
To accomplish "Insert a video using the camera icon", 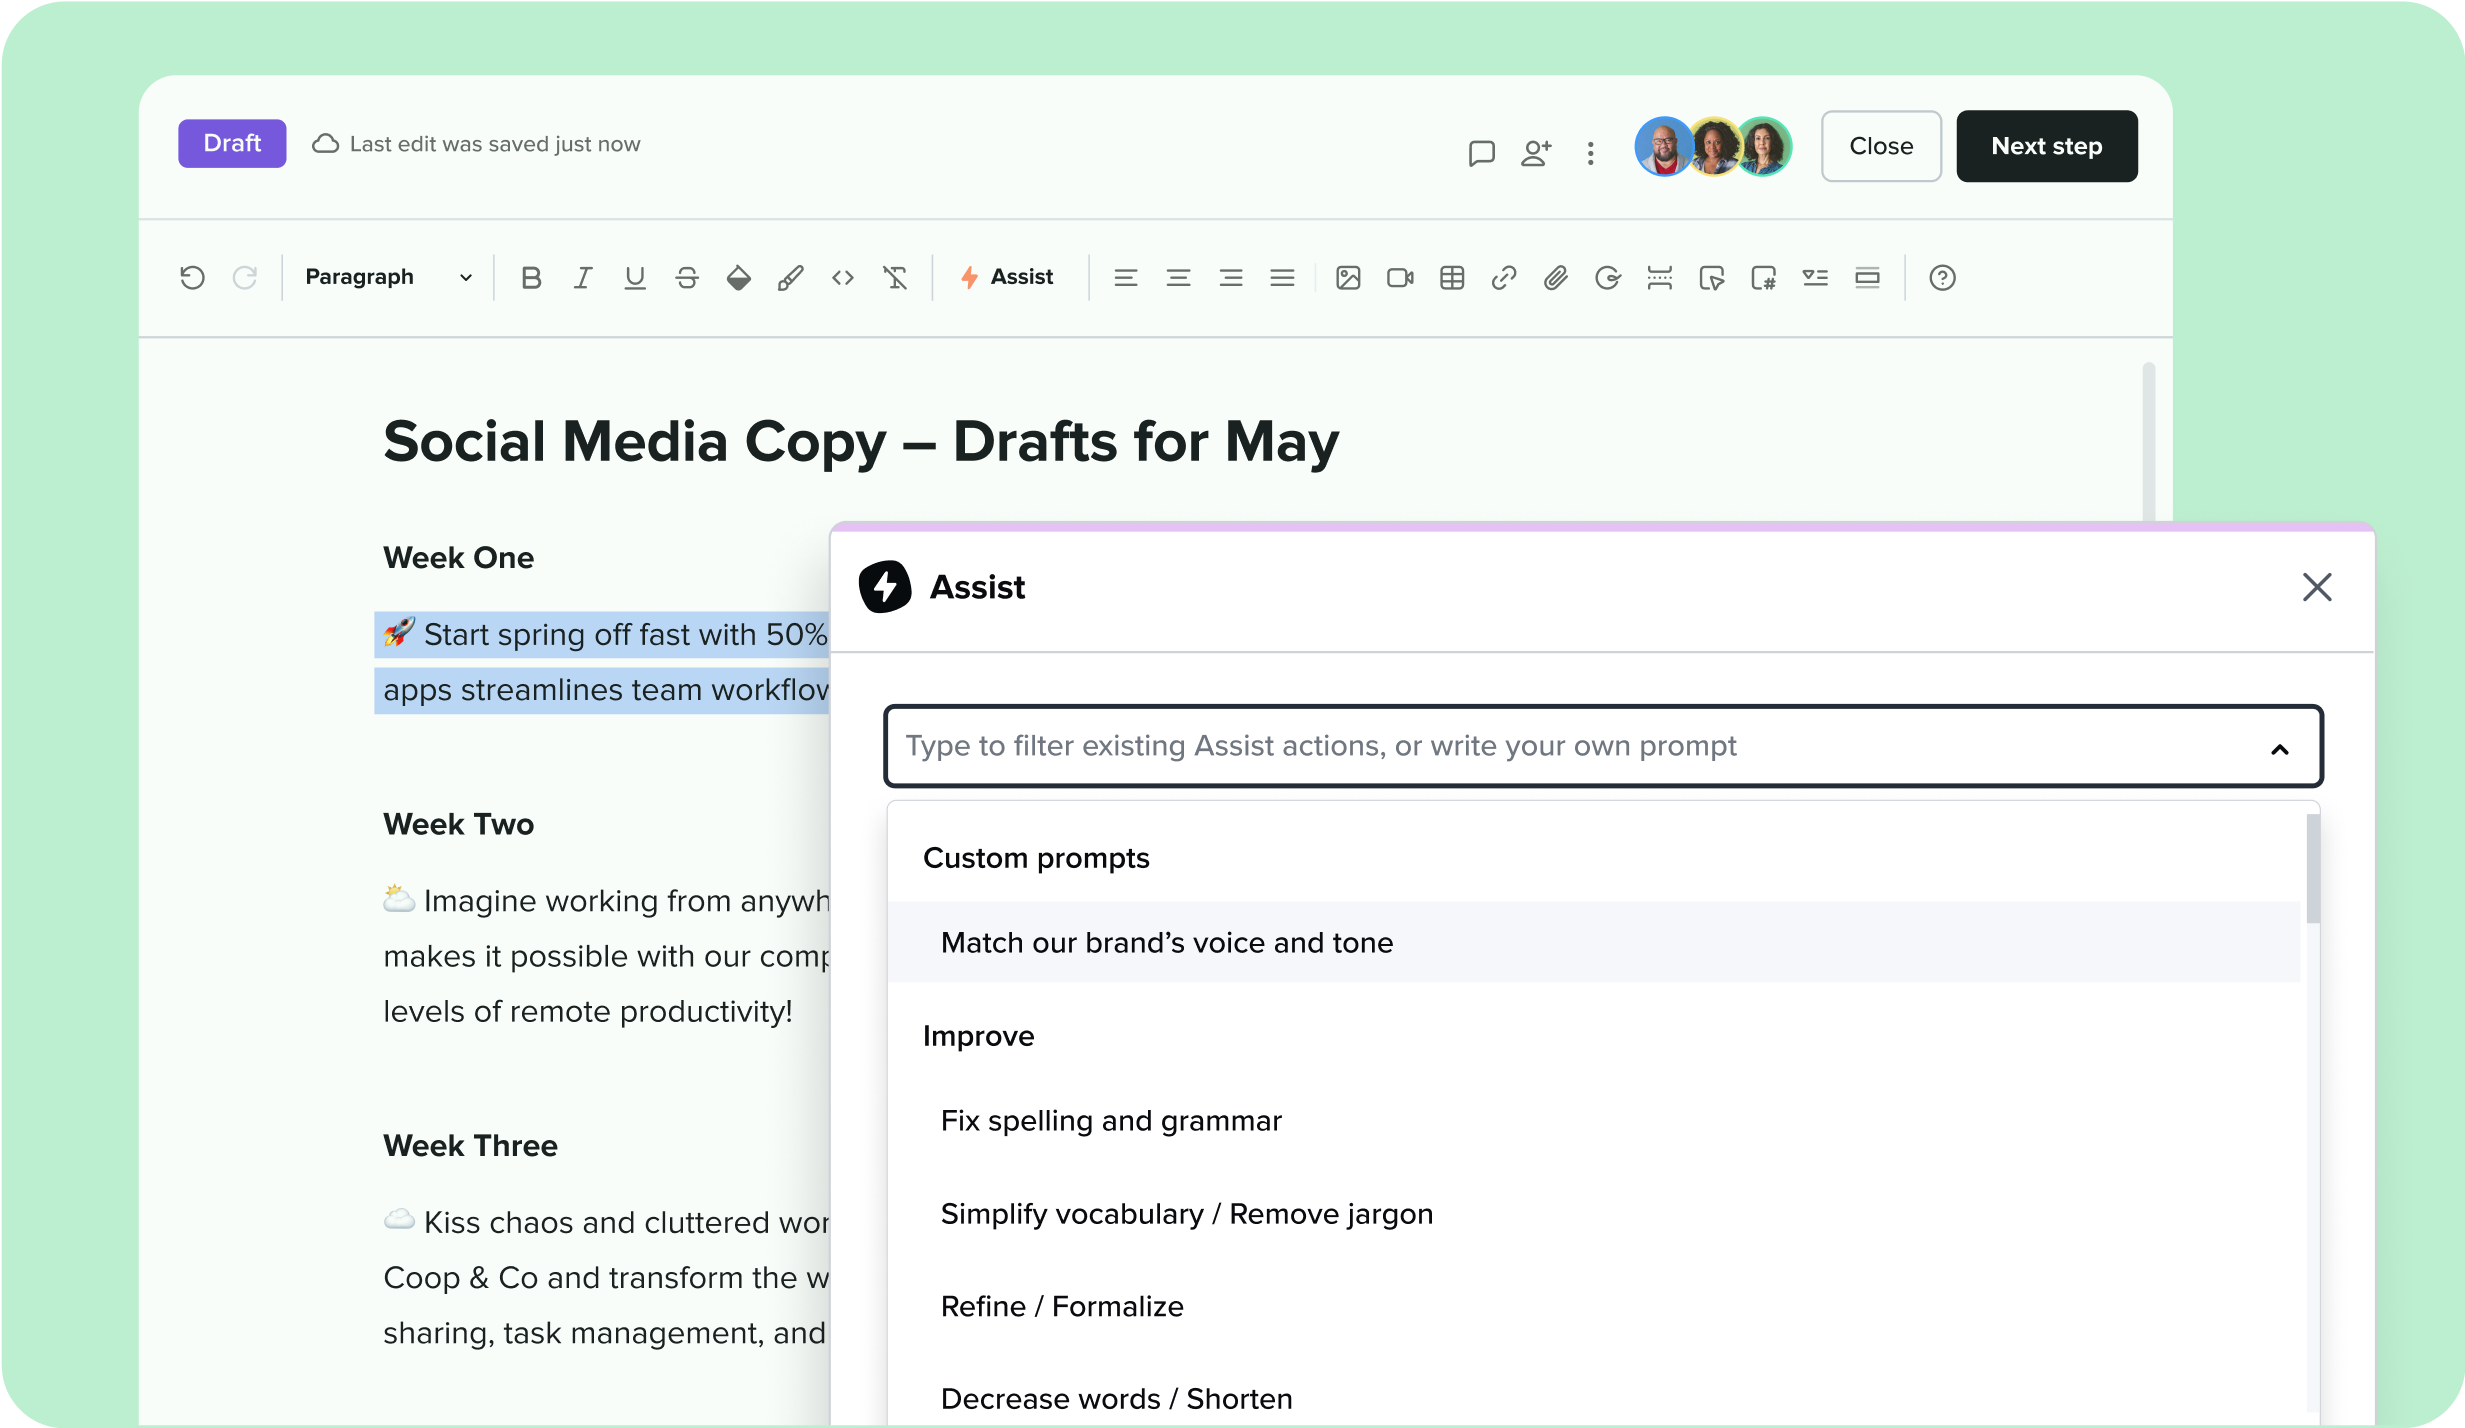I will (x=1399, y=278).
